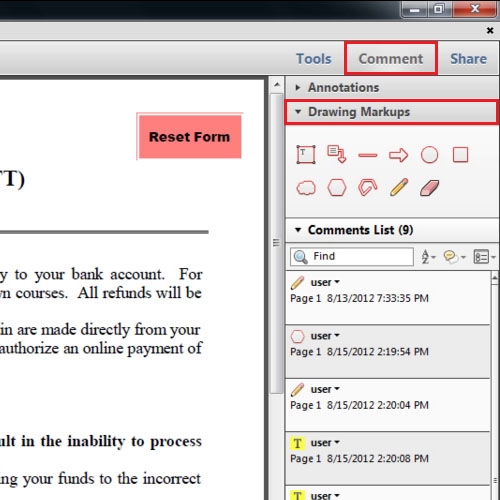Click the comments list scroll up arrow
This screenshot has width=500, height=500.
coord(495,277)
